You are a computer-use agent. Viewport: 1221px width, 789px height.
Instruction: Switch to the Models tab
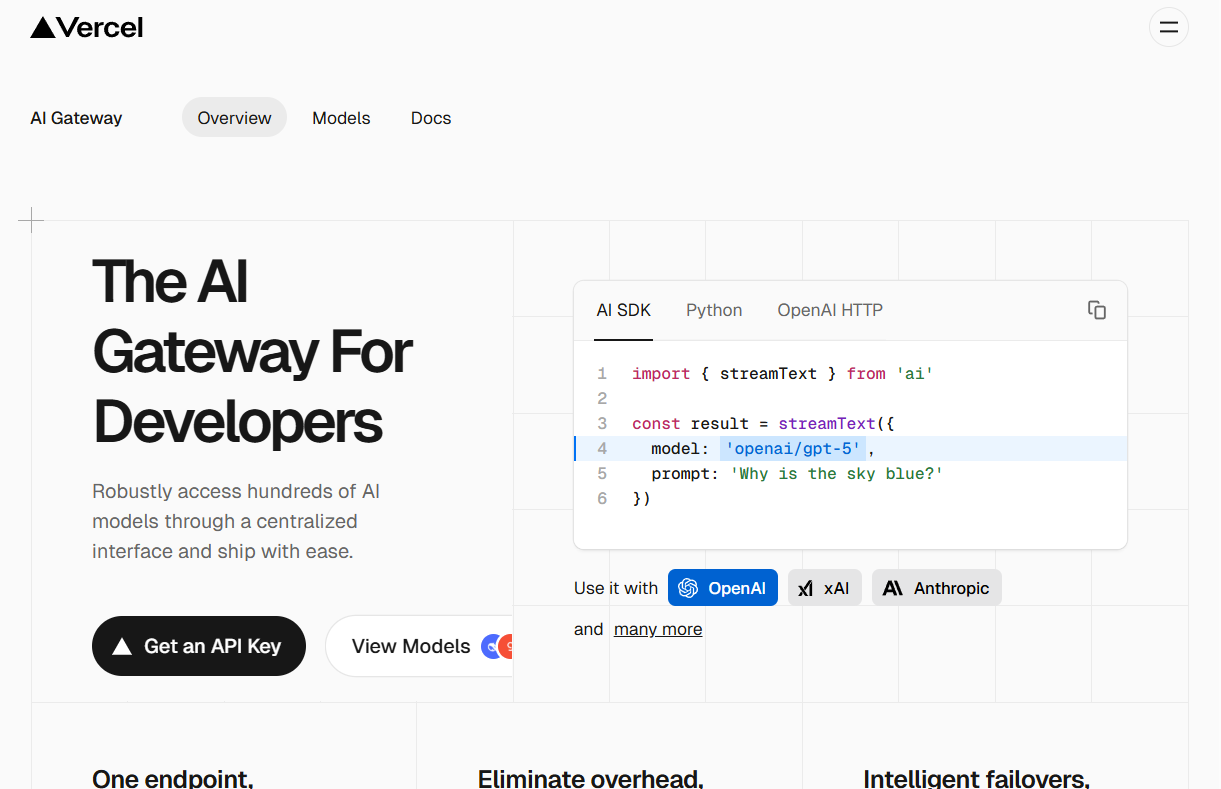point(341,118)
